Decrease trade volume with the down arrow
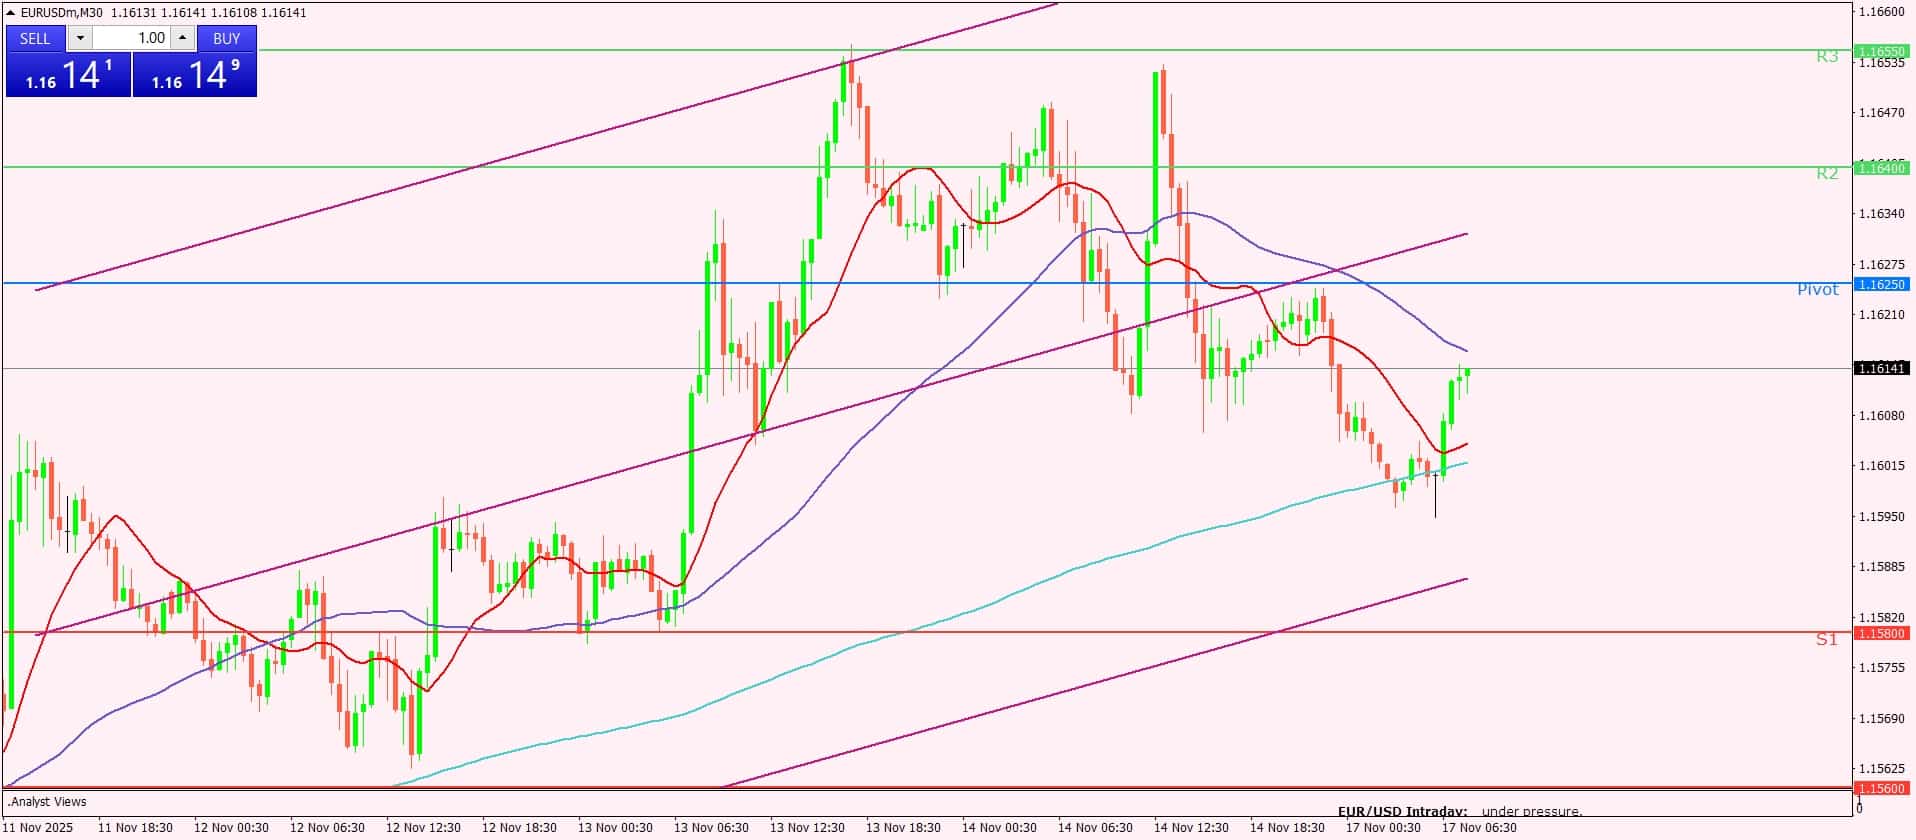Image resolution: width=1916 pixels, height=840 pixels. point(80,38)
